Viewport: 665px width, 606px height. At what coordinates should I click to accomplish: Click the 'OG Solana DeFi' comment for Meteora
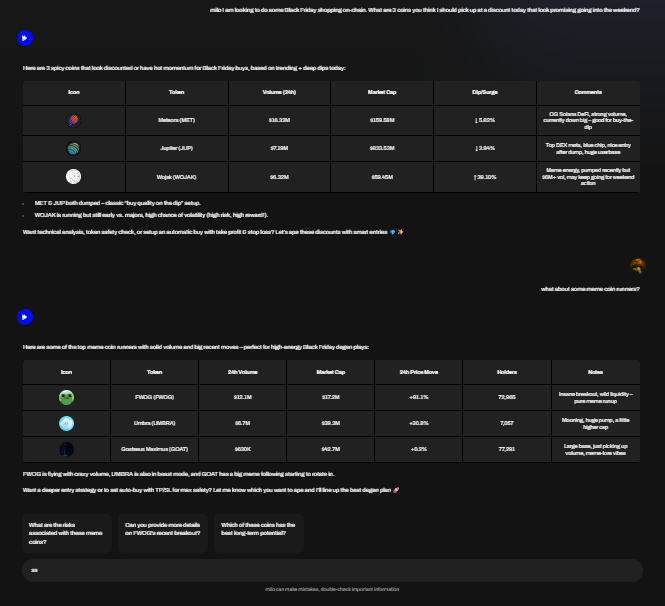click(588, 120)
